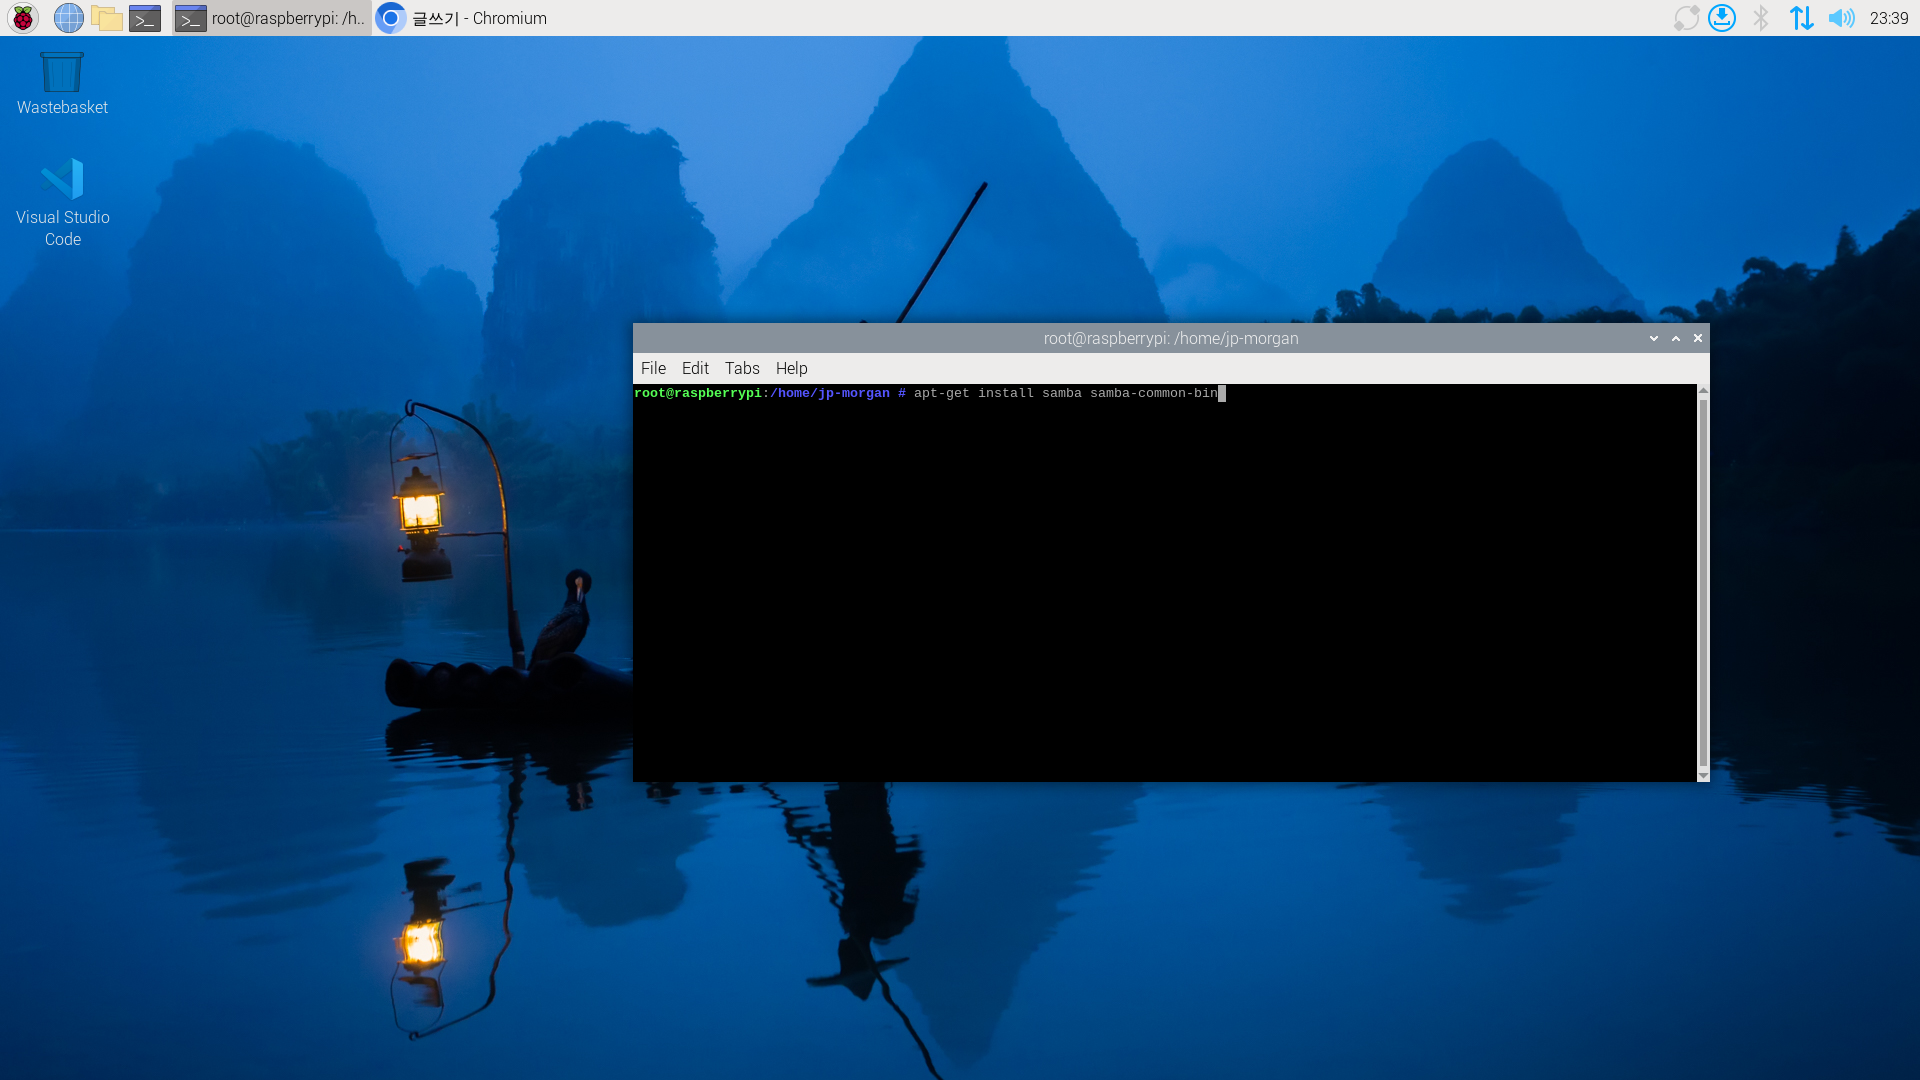Maximize the terminal window
Screen dimensions: 1920x1080
tap(1676, 338)
